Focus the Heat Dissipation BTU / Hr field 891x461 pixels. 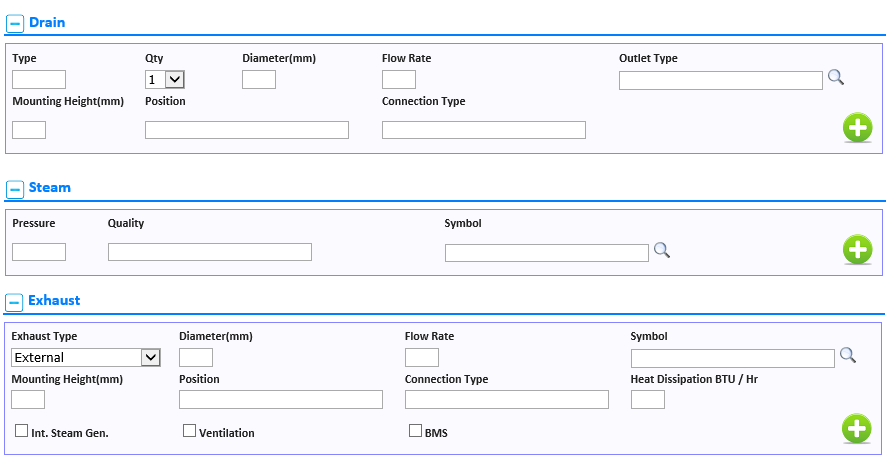pos(648,400)
